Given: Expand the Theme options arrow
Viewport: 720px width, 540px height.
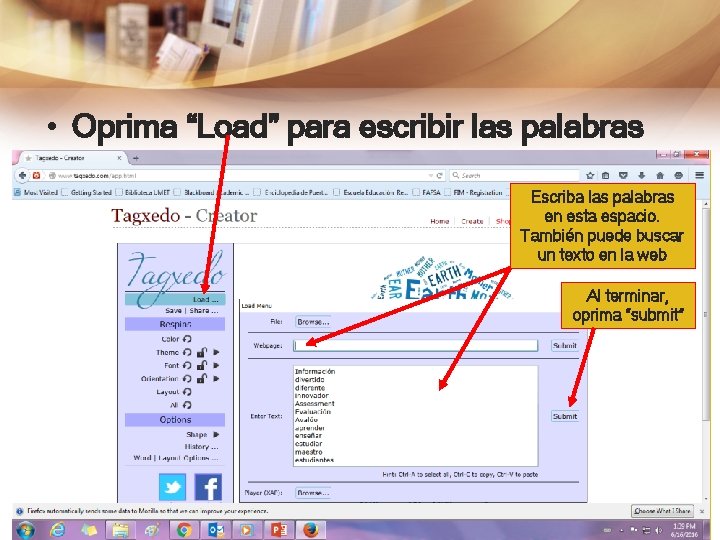Looking at the screenshot, I should 216,352.
